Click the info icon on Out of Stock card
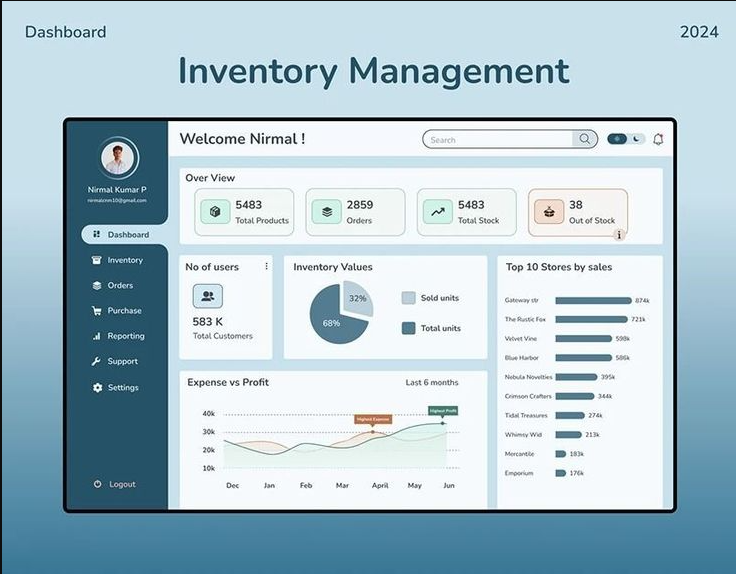This screenshot has height=574, width=736. tap(619, 235)
